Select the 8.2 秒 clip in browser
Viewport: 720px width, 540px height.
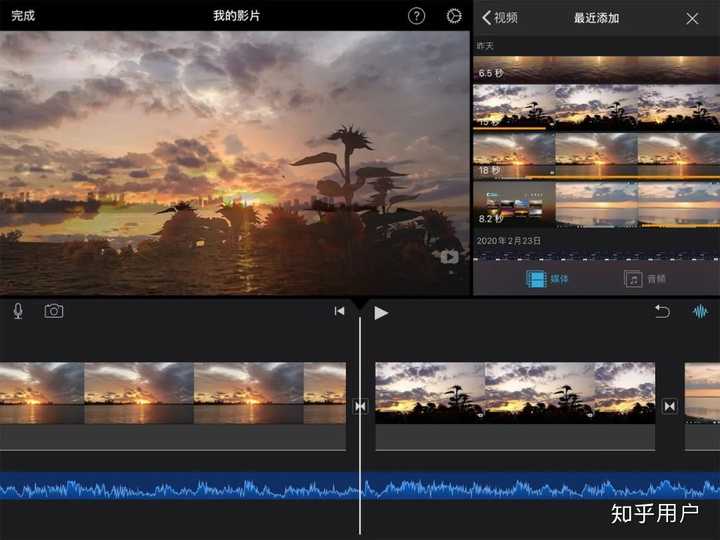(x=596, y=205)
